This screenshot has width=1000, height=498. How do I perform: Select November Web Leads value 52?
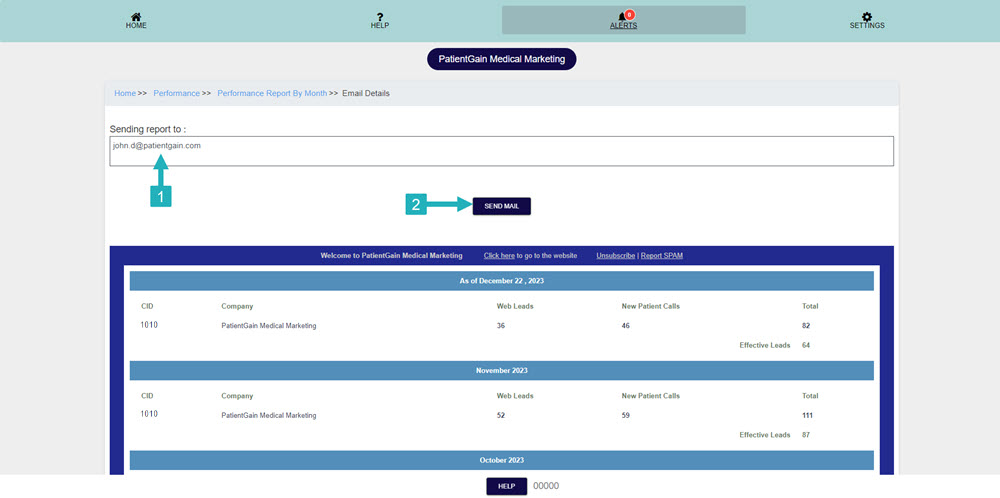click(x=501, y=416)
